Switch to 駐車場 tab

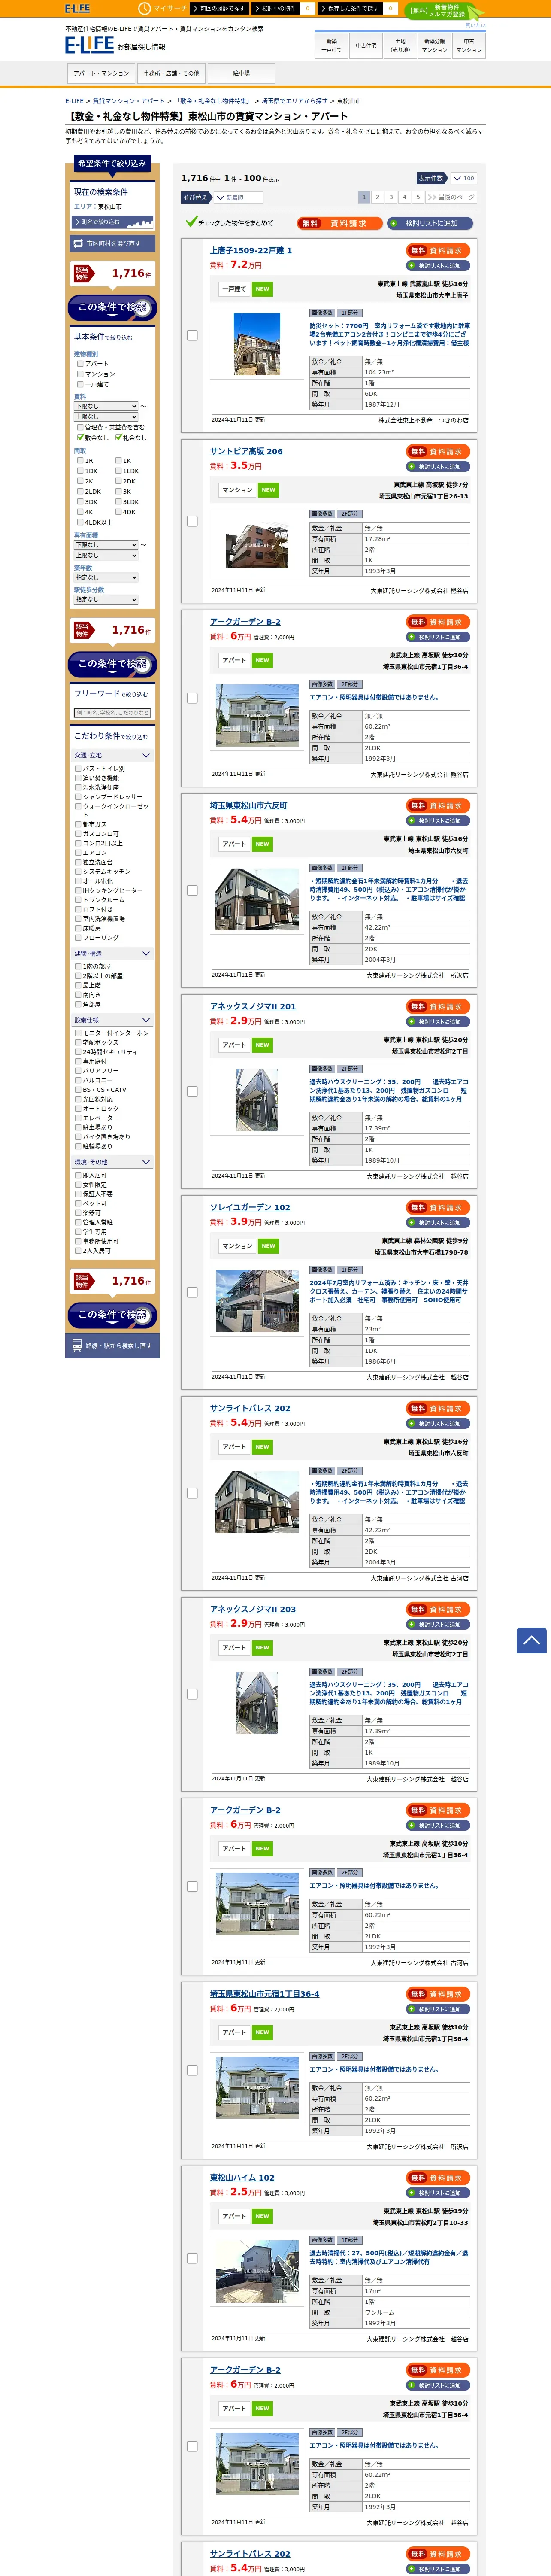coord(241,73)
